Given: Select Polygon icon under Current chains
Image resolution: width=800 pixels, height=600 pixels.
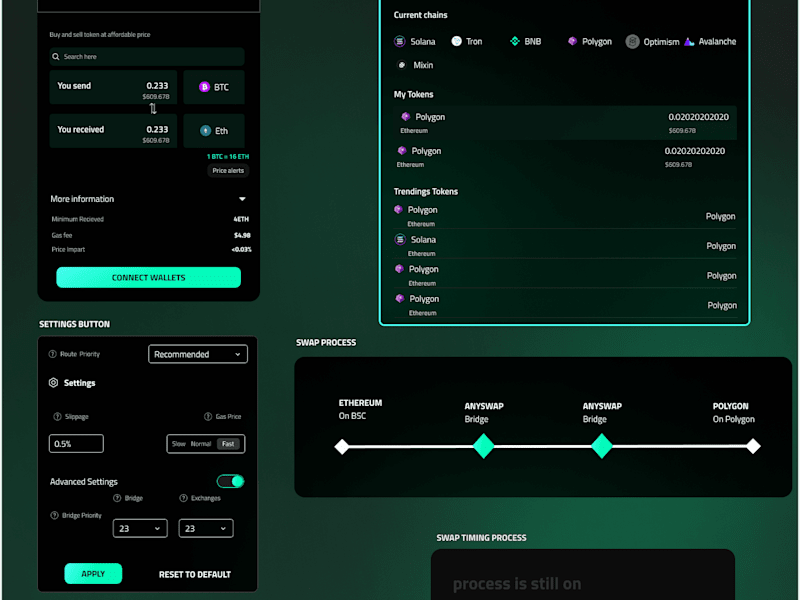Looking at the screenshot, I should (x=572, y=41).
